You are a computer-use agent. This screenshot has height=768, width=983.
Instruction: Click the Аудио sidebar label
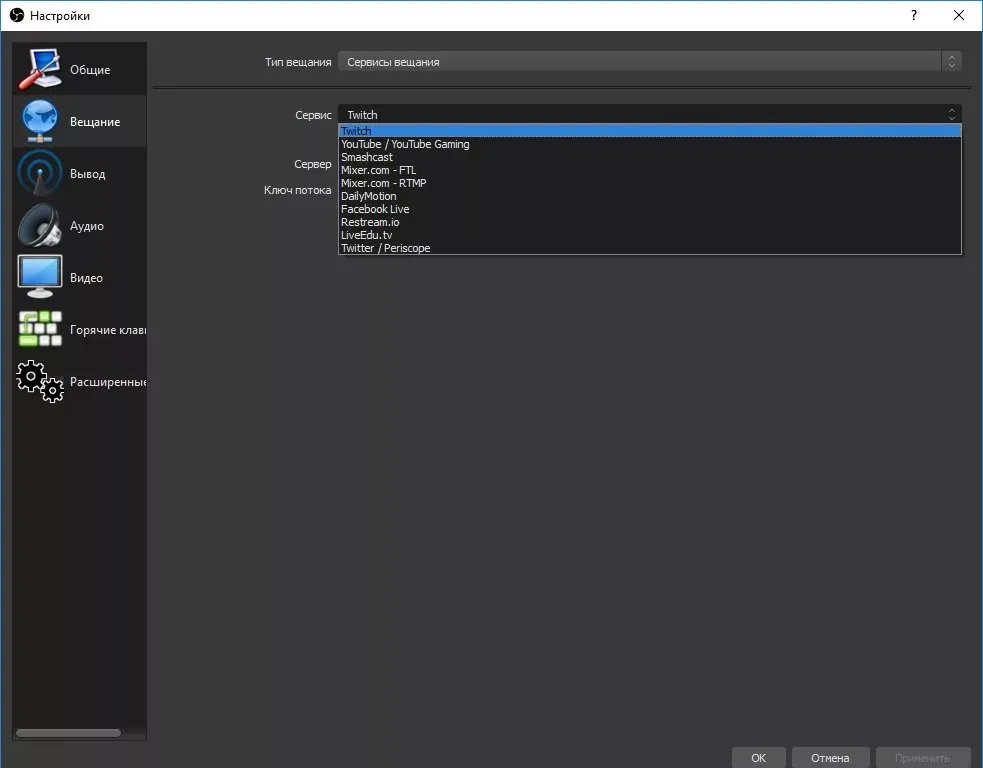pos(87,226)
